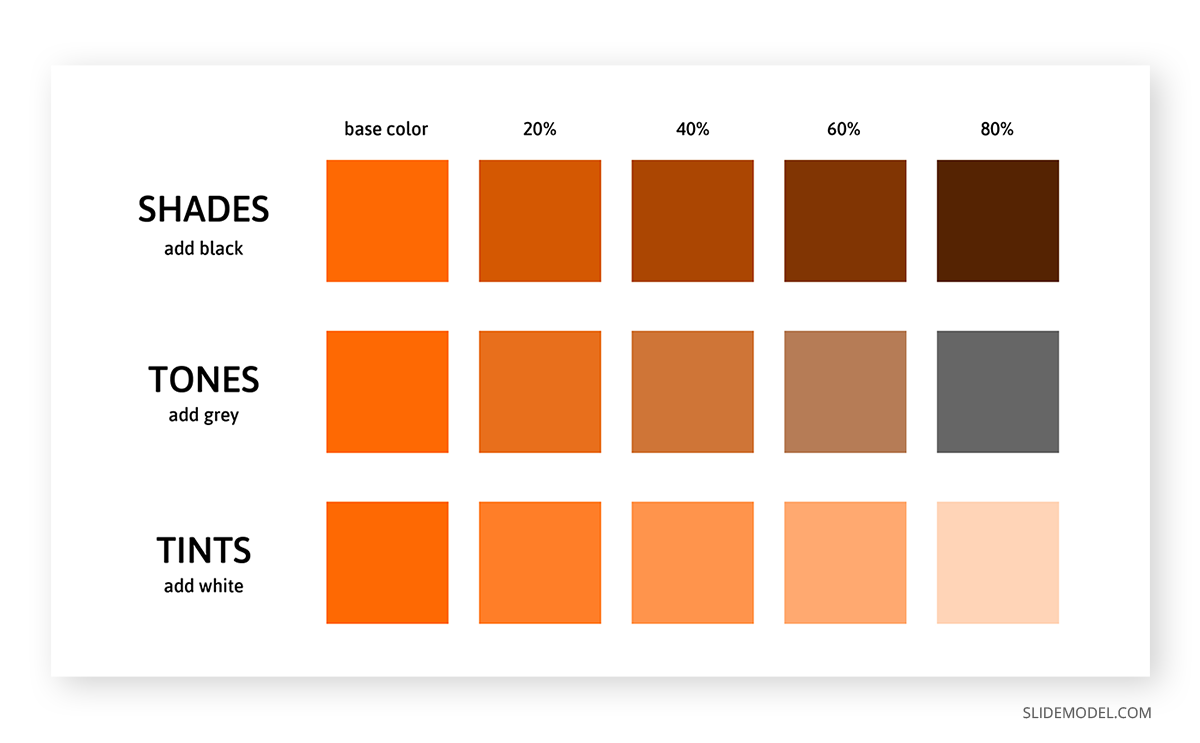1200x743 pixels.
Task: Select the grey 80% tone swatch
Action: pos(998,392)
